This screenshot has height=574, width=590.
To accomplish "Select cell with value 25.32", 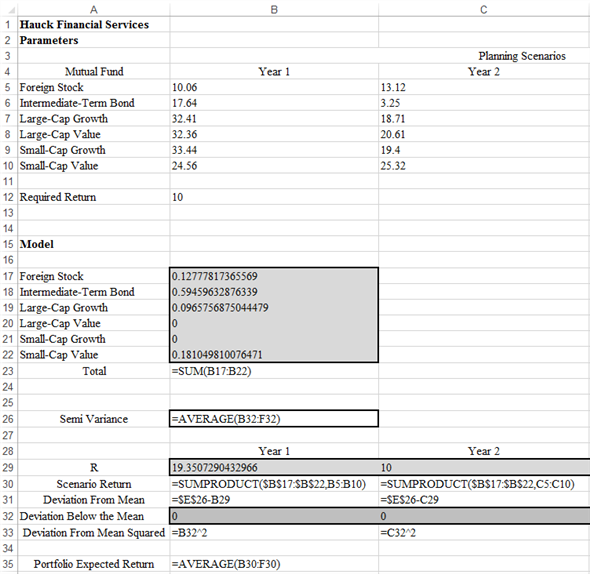I will click(484, 166).
